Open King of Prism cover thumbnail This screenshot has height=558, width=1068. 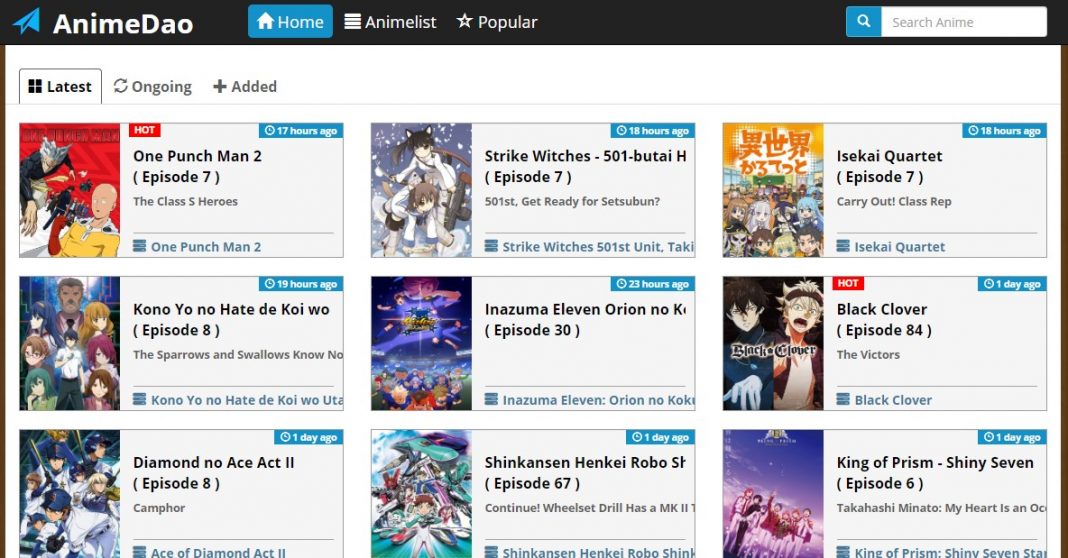click(773, 494)
